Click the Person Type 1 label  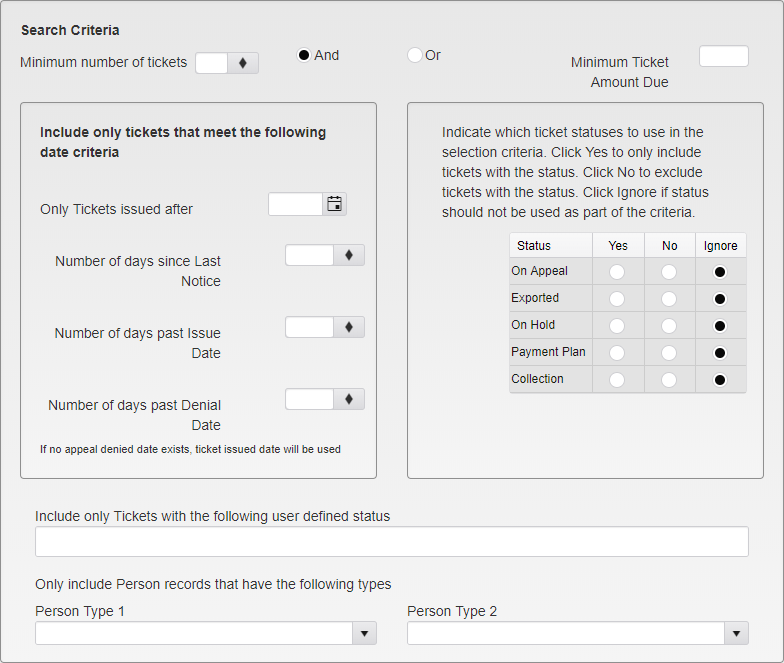pos(80,612)
